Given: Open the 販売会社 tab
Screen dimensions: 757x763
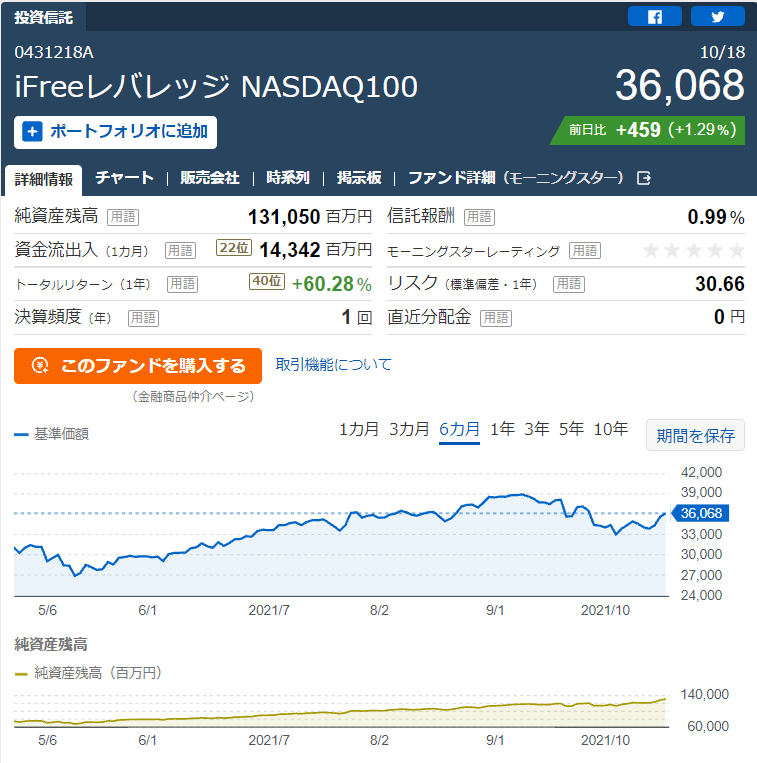Looking at the screenshot, I should point(210,178).
